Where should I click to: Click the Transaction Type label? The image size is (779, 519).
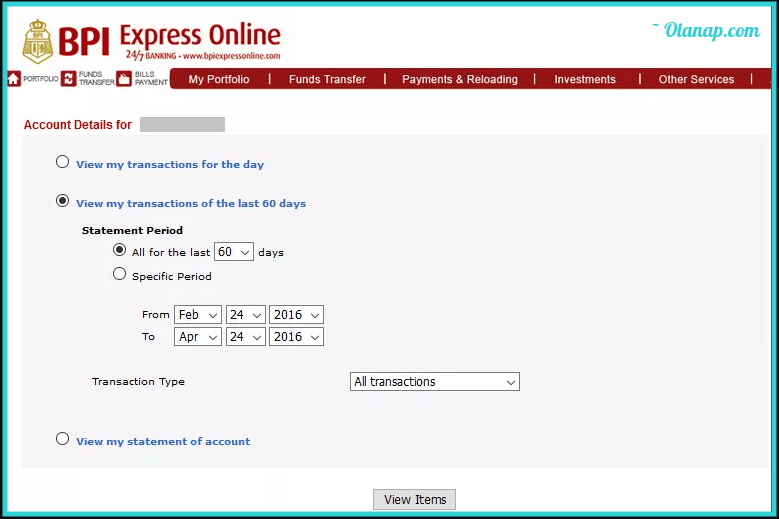pos(138,381)
